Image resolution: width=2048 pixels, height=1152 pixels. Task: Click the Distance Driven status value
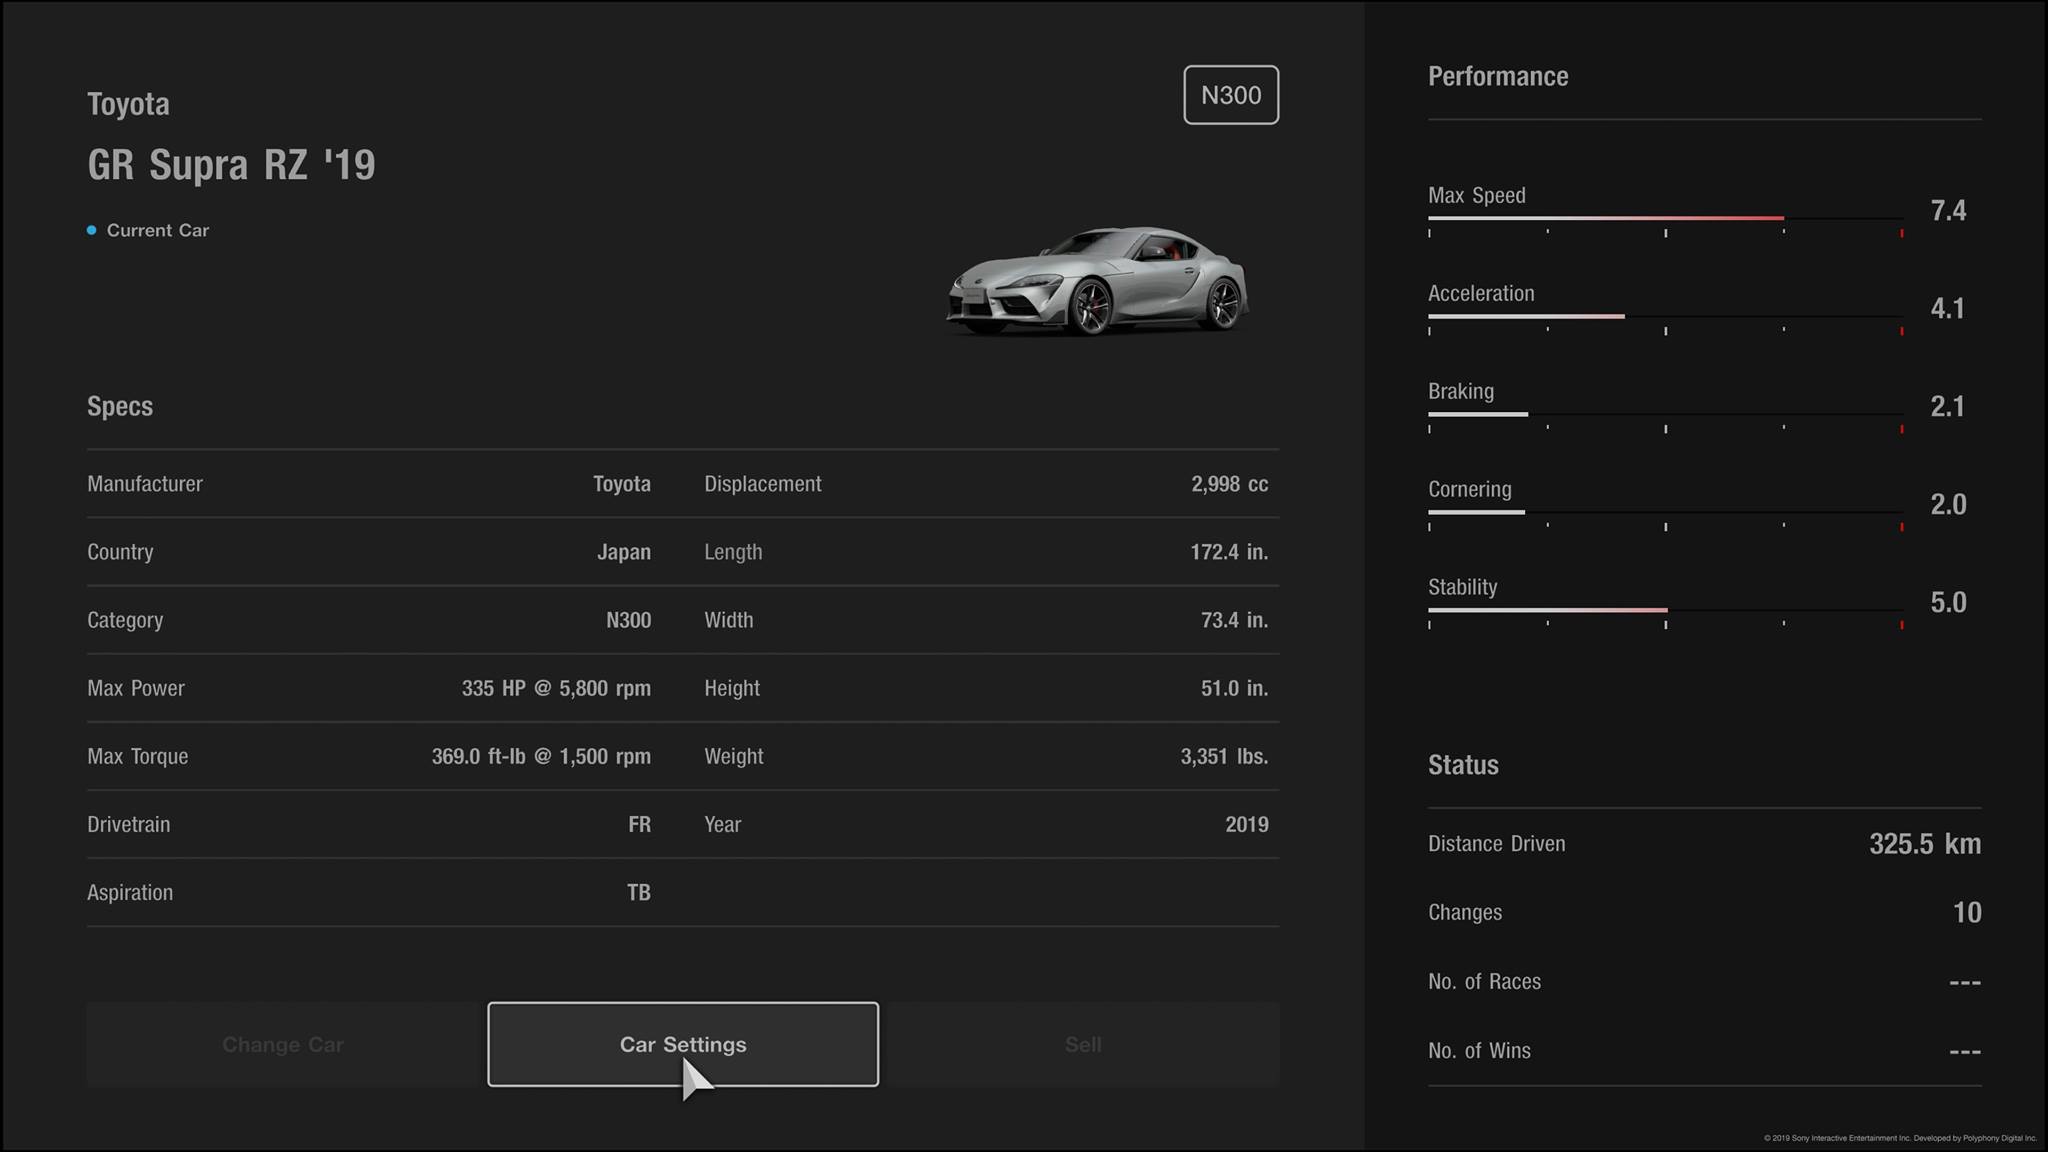[1924, 844]
